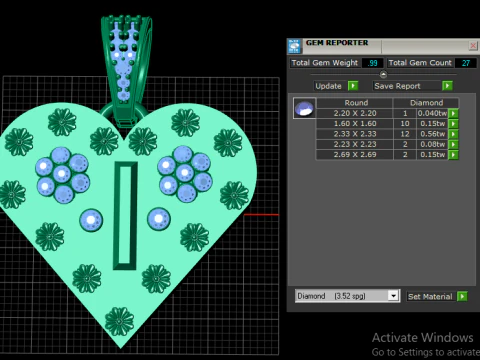480x360 pixels.
Task: Click the Total Gem Count label
Action: click(420, 63)
